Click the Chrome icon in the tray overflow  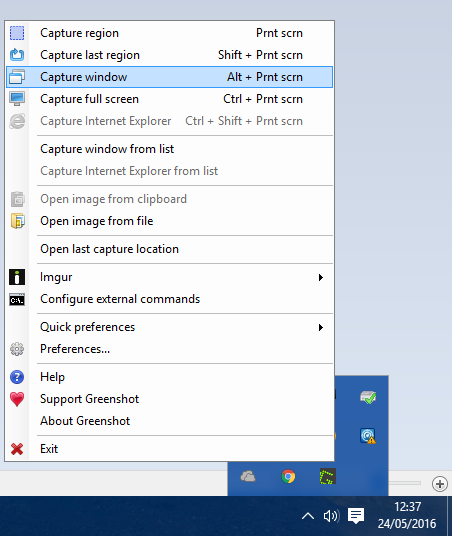point(288,476)
